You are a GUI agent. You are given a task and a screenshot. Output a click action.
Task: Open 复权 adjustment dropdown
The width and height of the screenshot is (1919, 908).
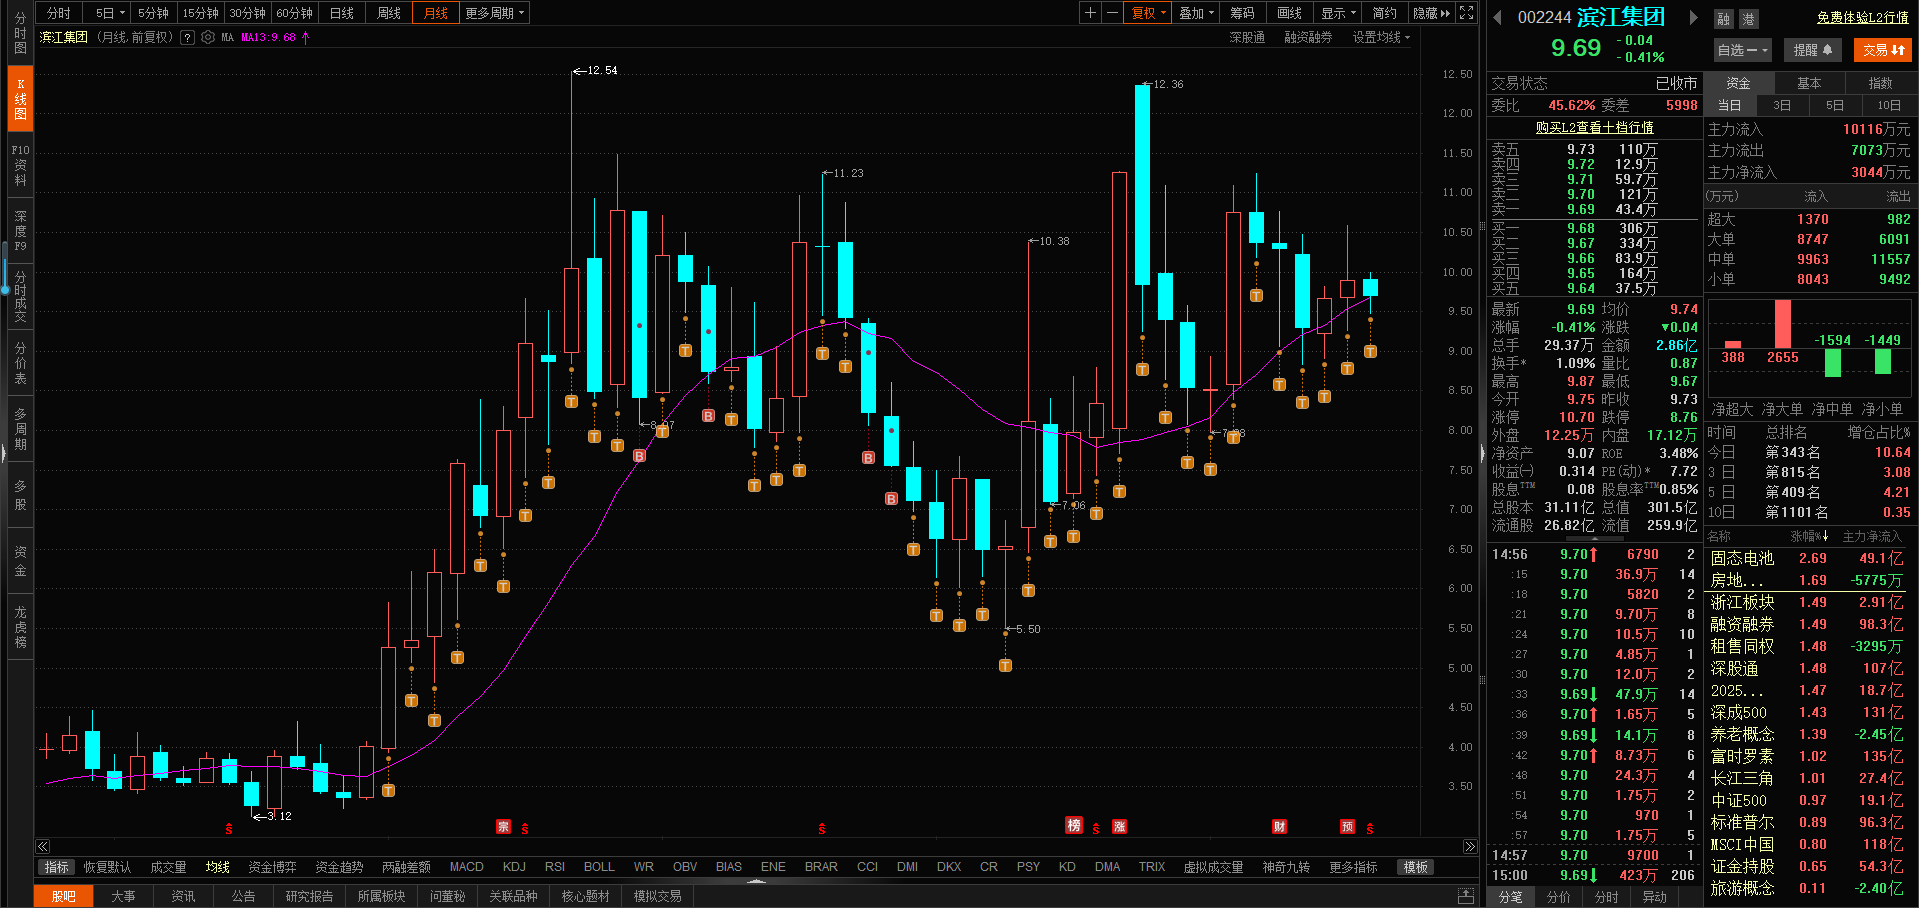[1148, 13]
